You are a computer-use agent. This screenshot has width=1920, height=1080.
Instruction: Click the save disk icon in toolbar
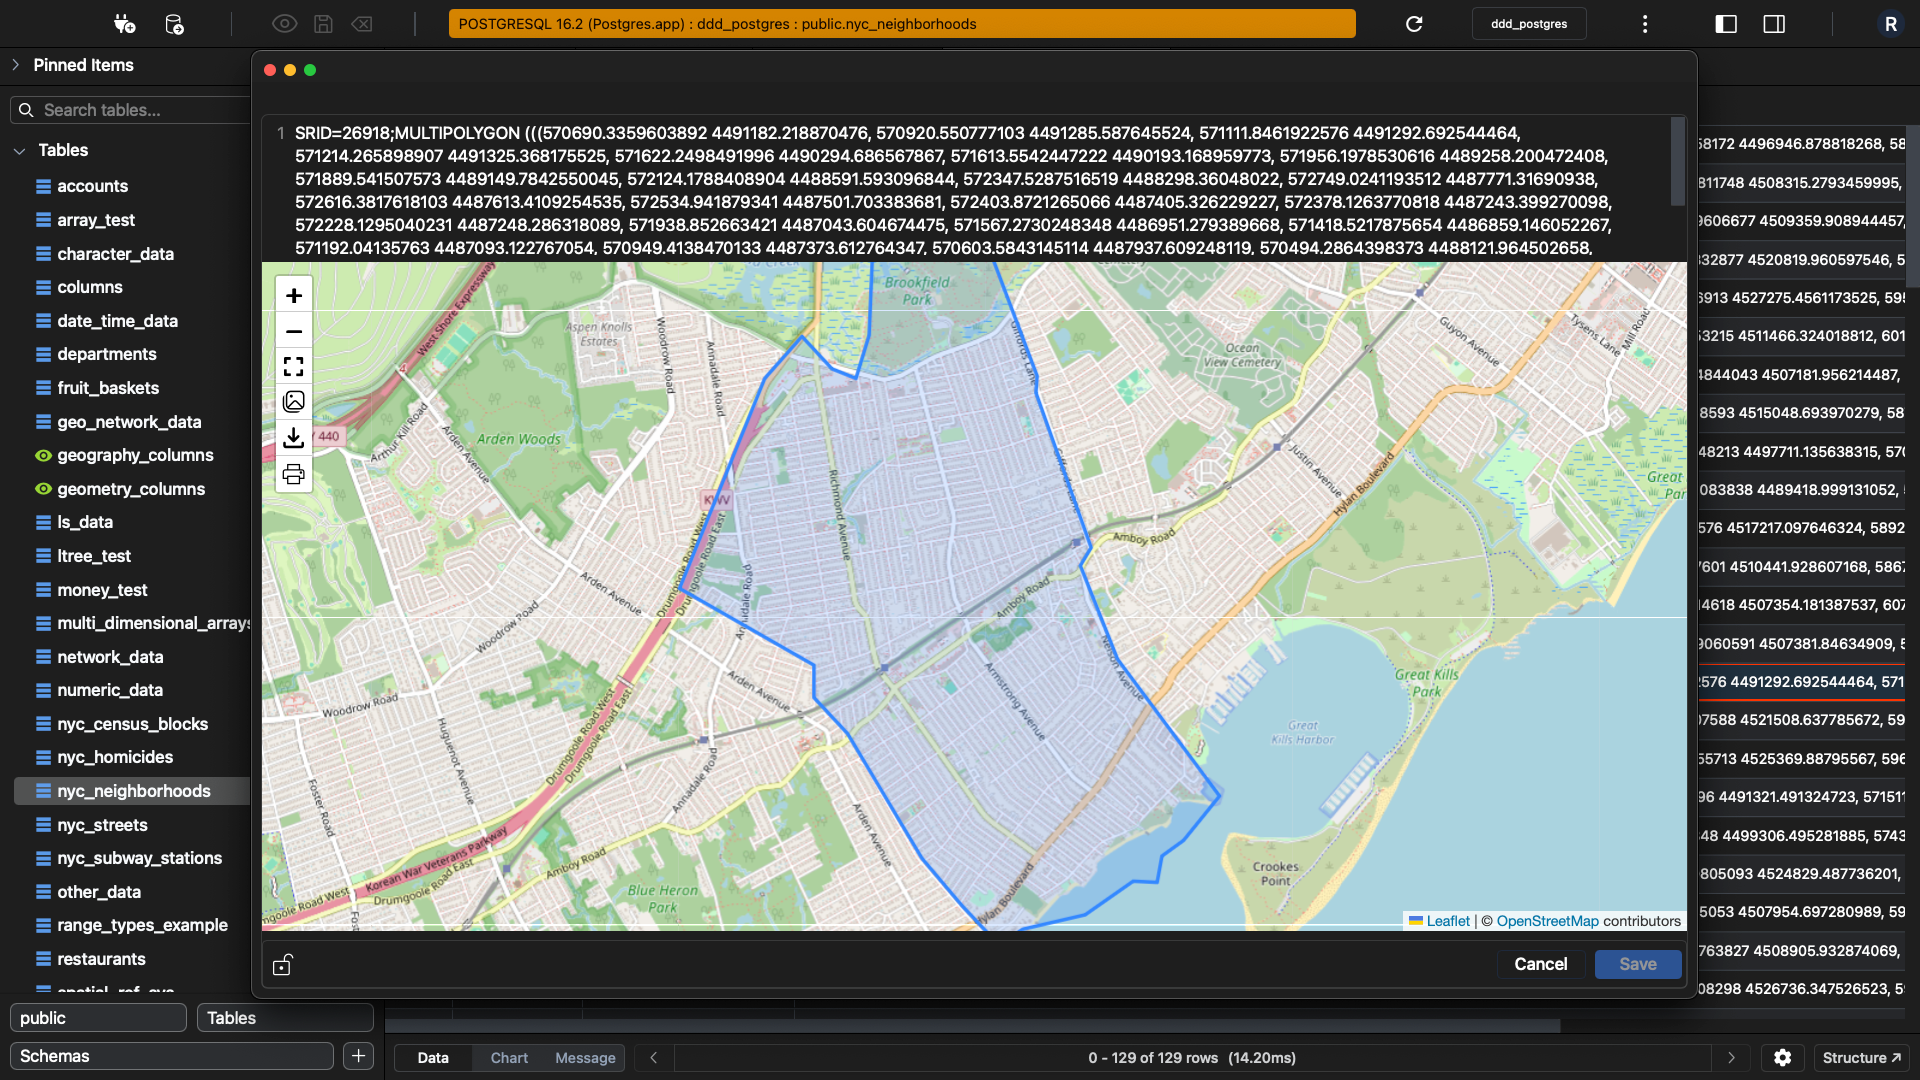[323, 24]
